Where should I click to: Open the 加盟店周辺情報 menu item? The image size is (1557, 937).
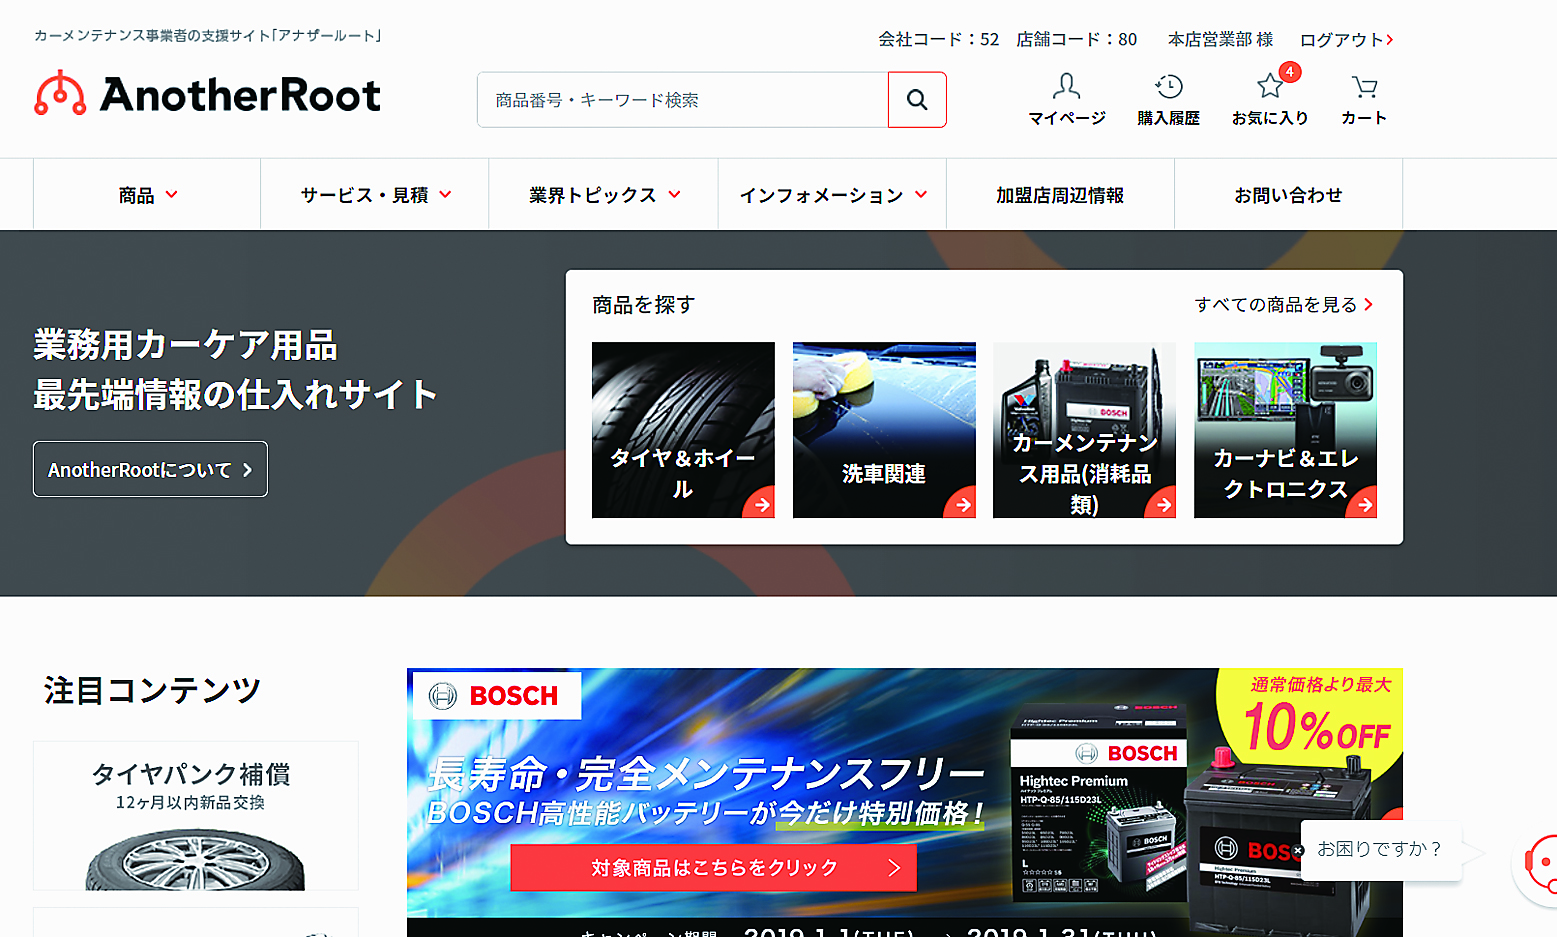pos(1060,195)
